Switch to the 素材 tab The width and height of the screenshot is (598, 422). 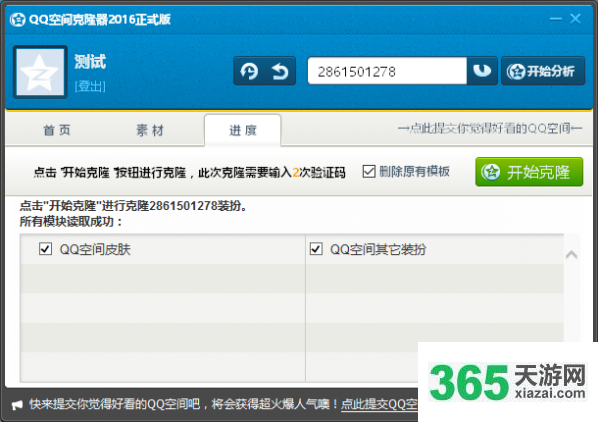pyautogui.click(x=150, y=130)
